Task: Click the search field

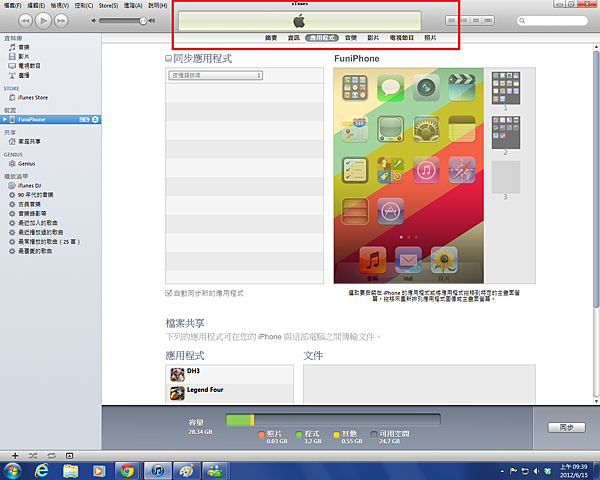Action: coord(552,21)
